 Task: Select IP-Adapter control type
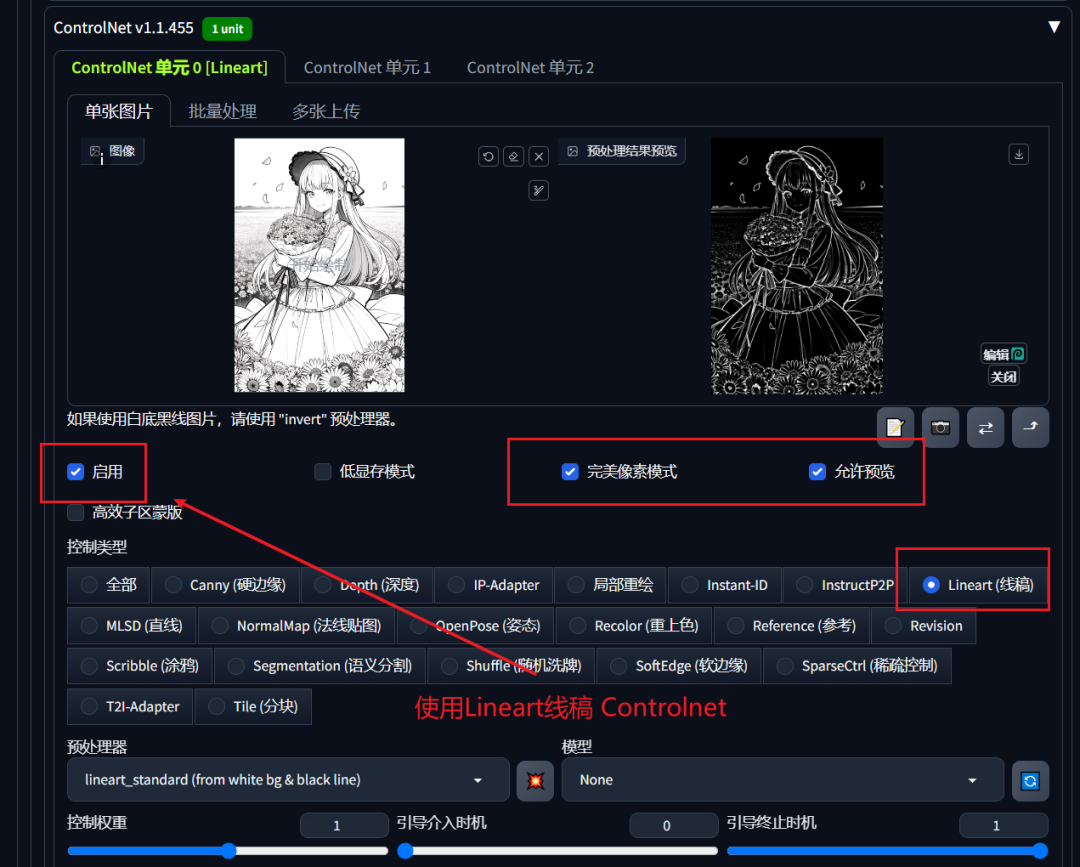494,585
